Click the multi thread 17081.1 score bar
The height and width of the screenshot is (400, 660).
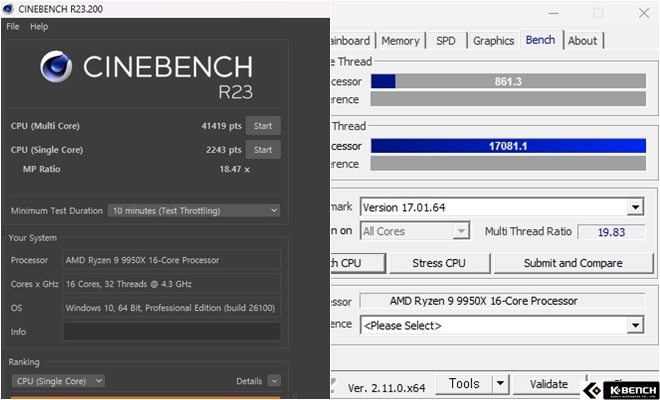(x=508, y=146)
